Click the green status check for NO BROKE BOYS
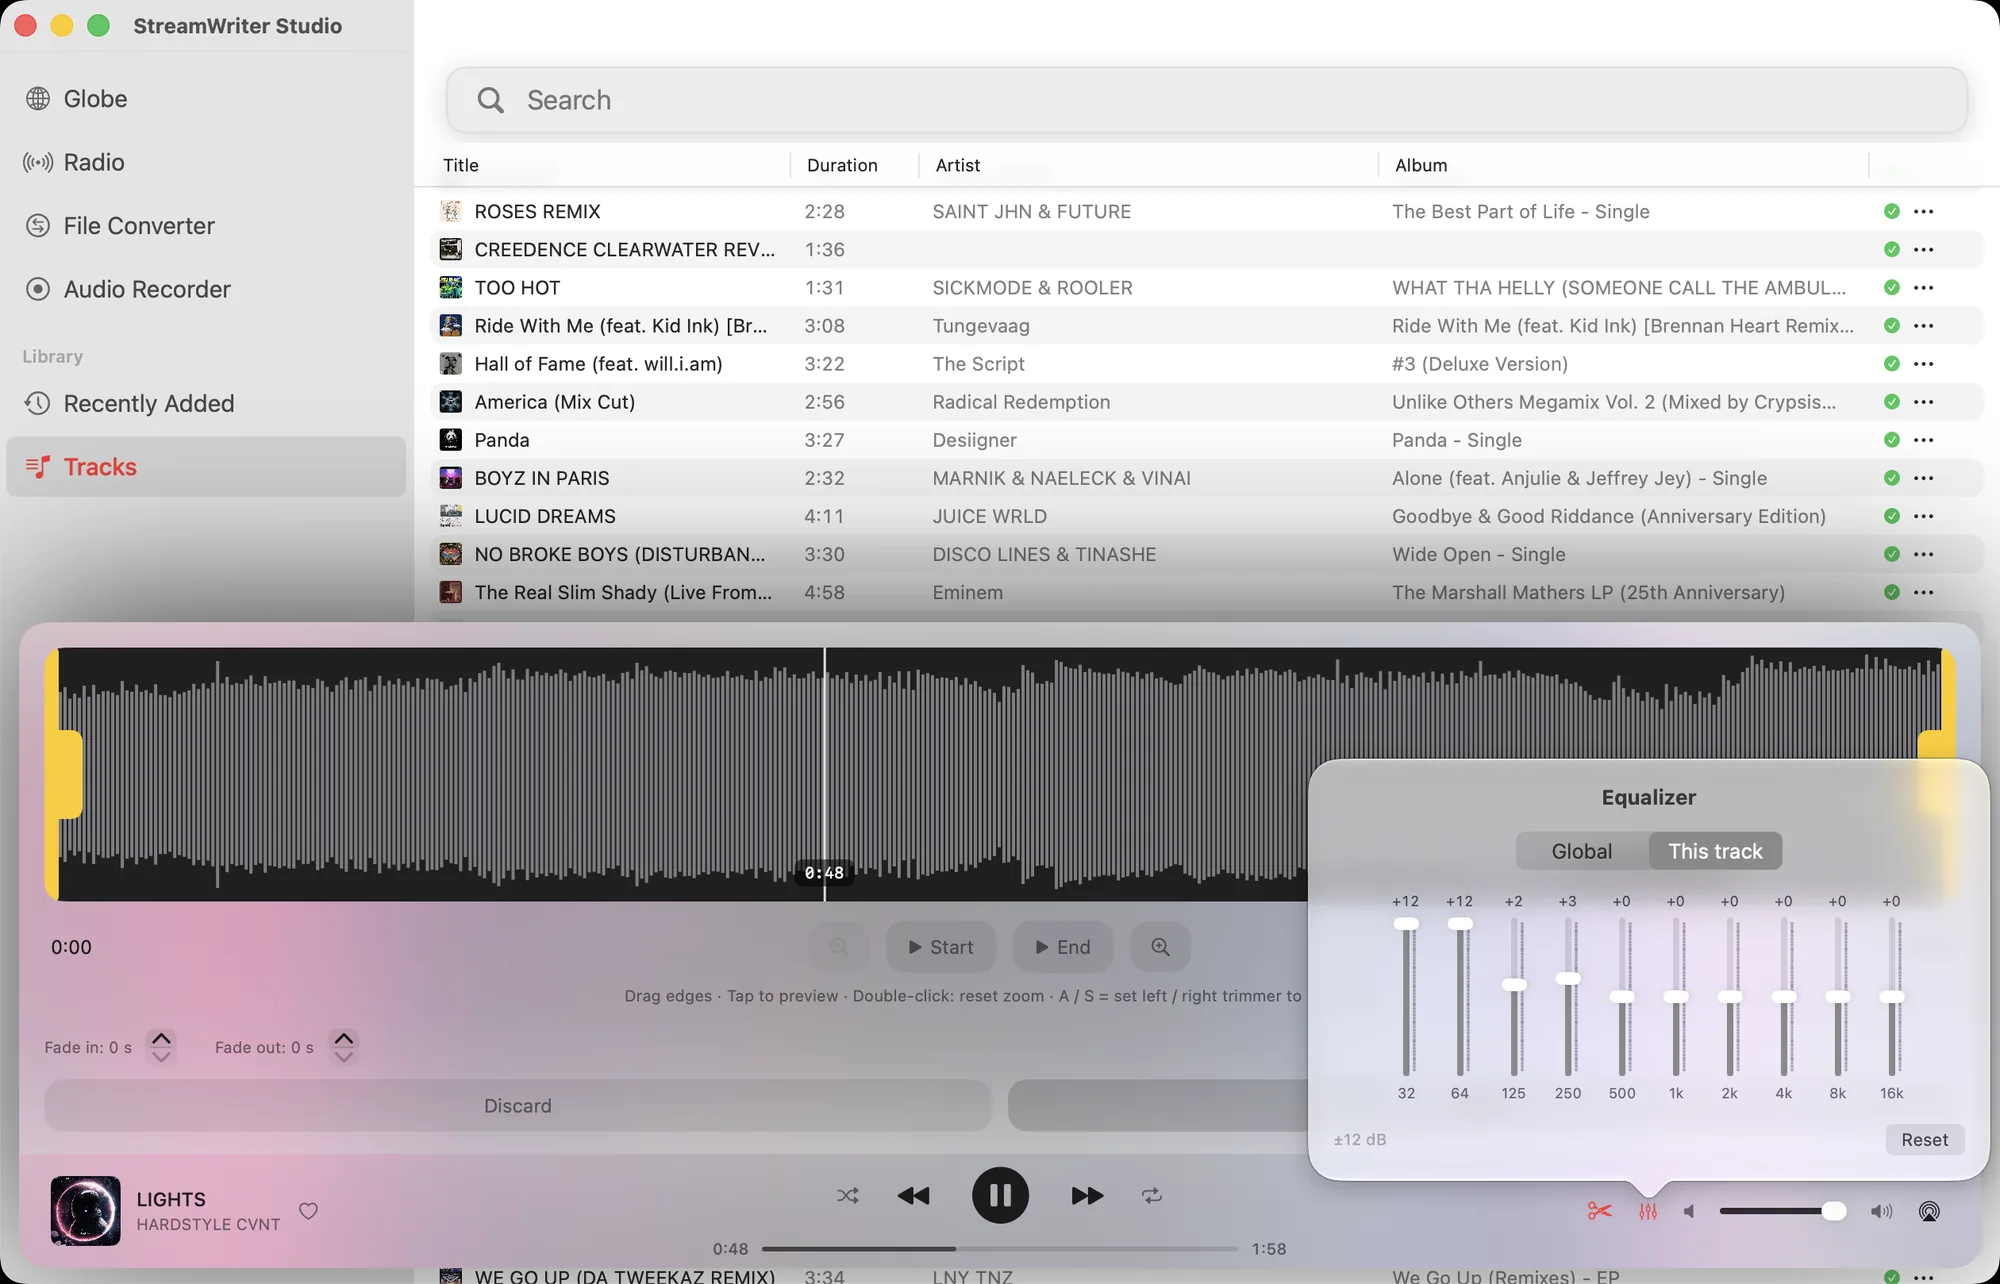2000x1284 pixels. 1891,554
